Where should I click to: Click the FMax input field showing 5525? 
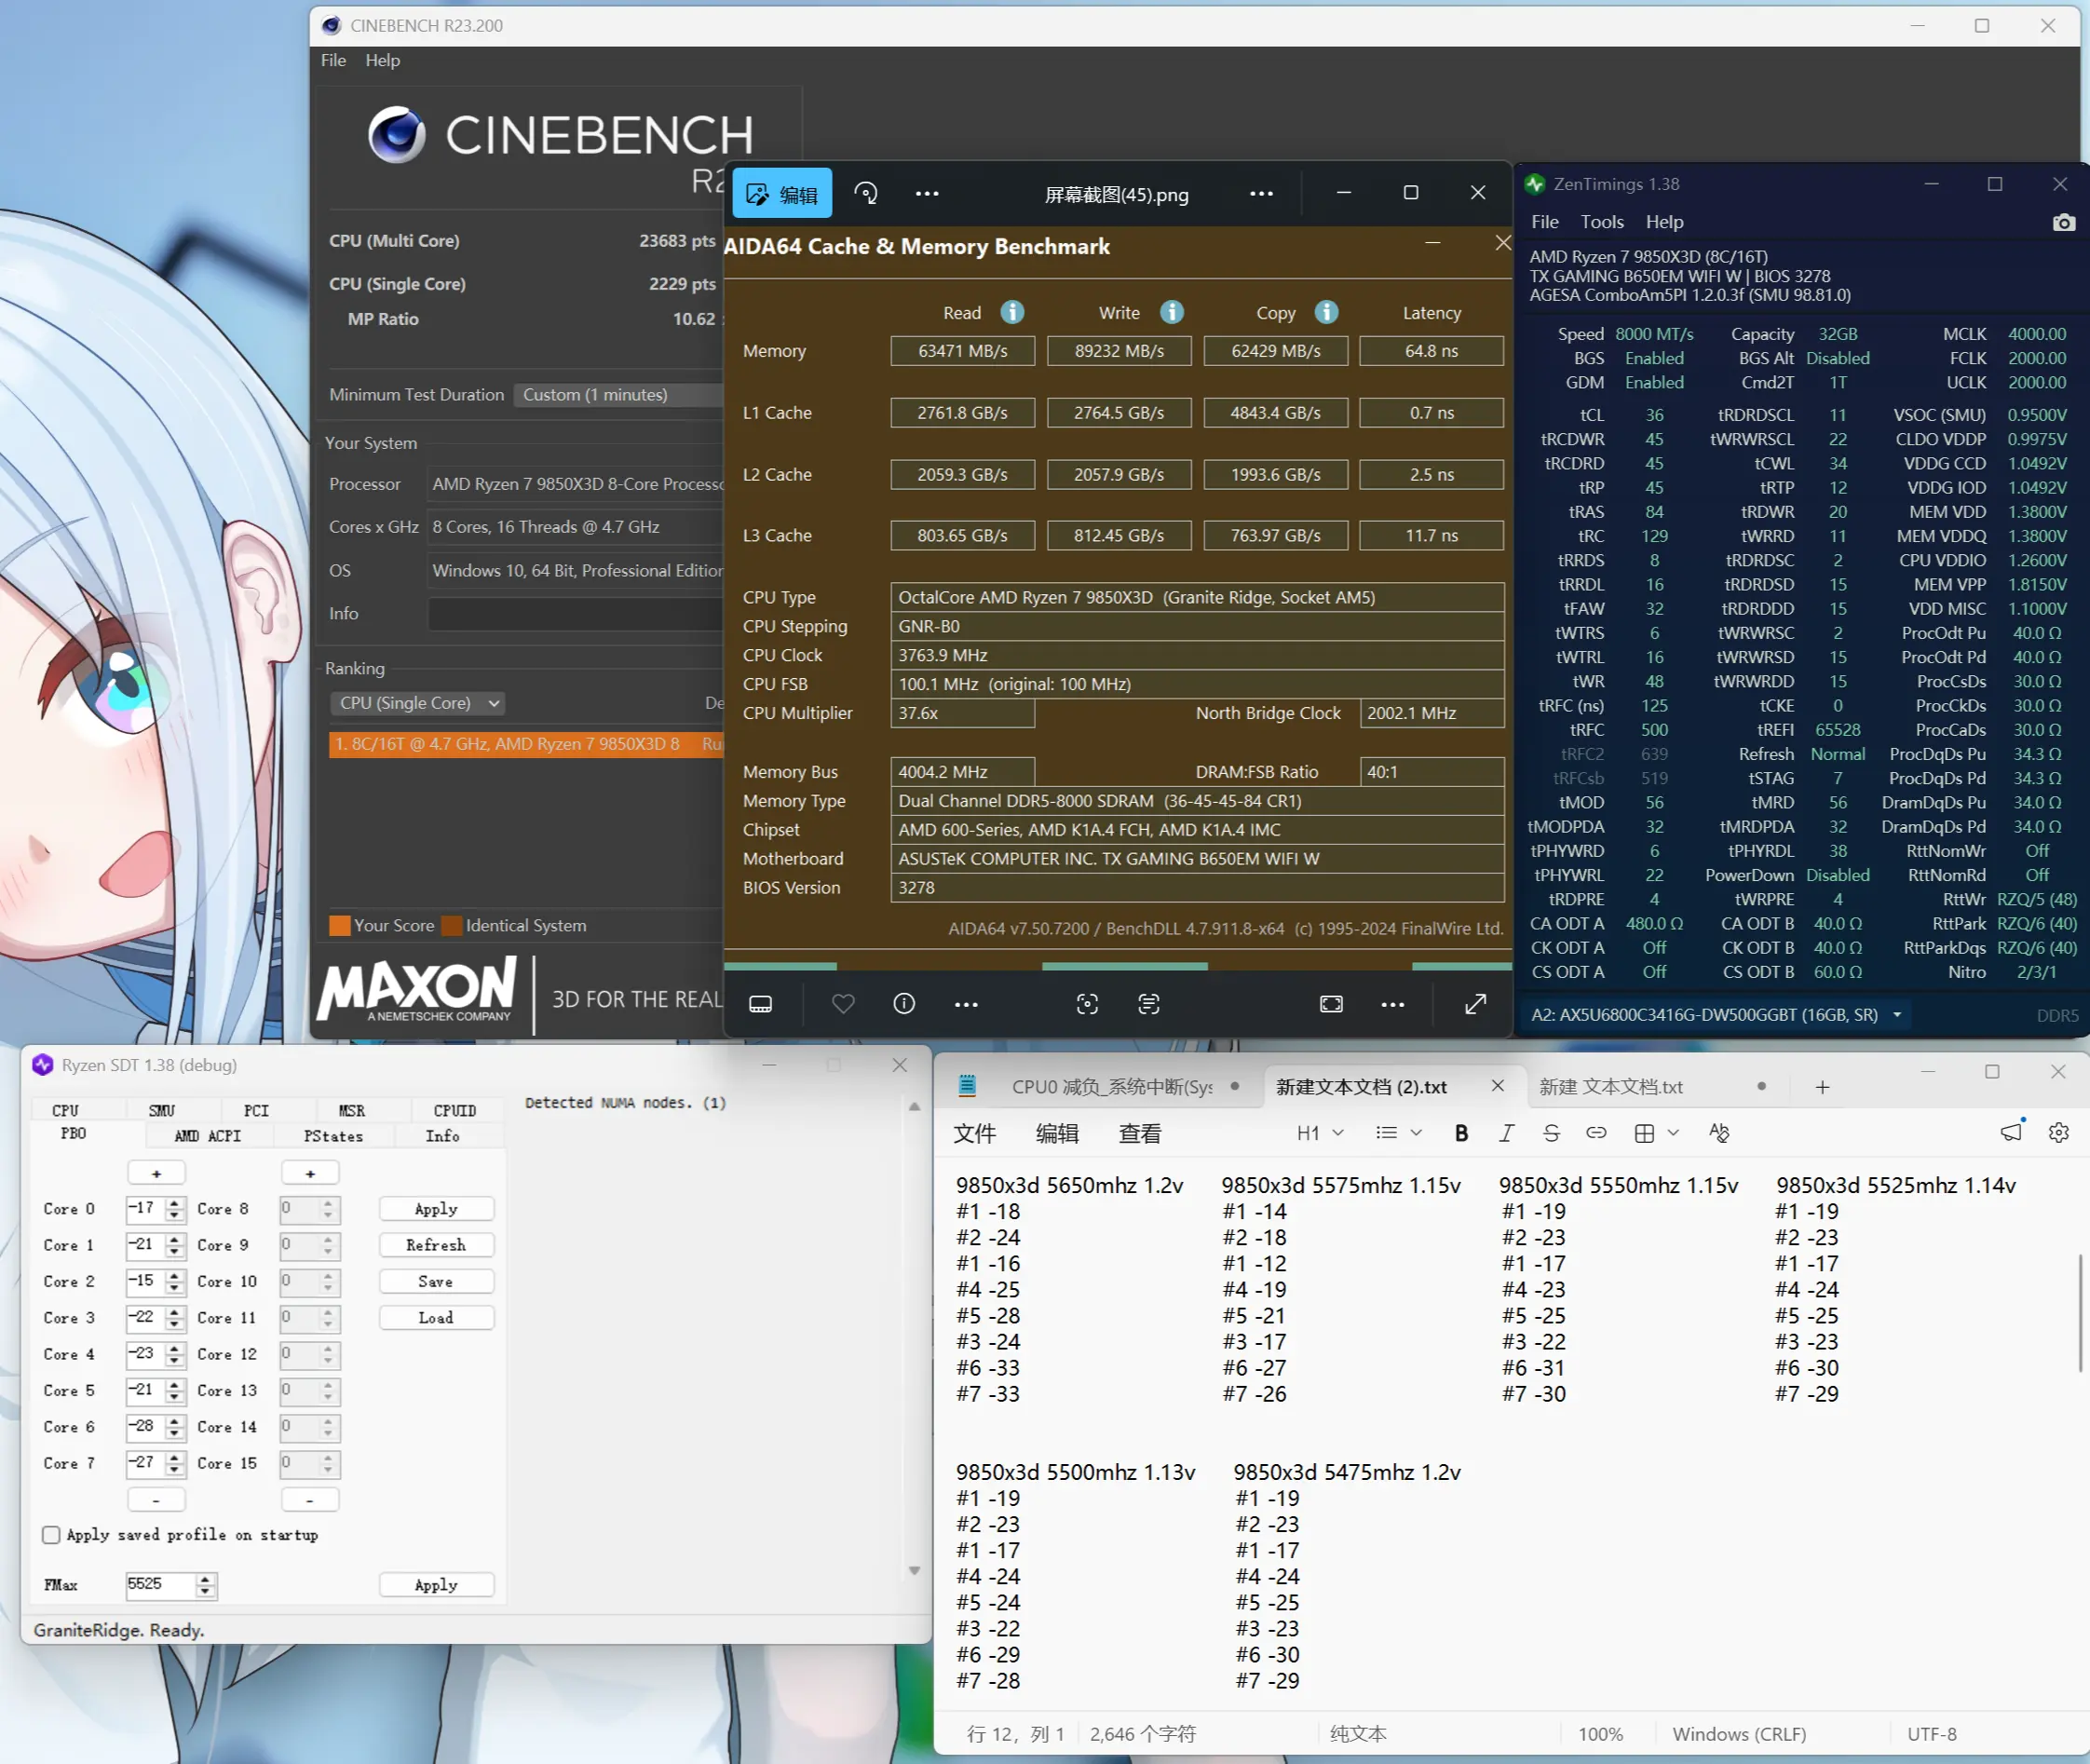pyautogui.click(x=160, y=1585)
